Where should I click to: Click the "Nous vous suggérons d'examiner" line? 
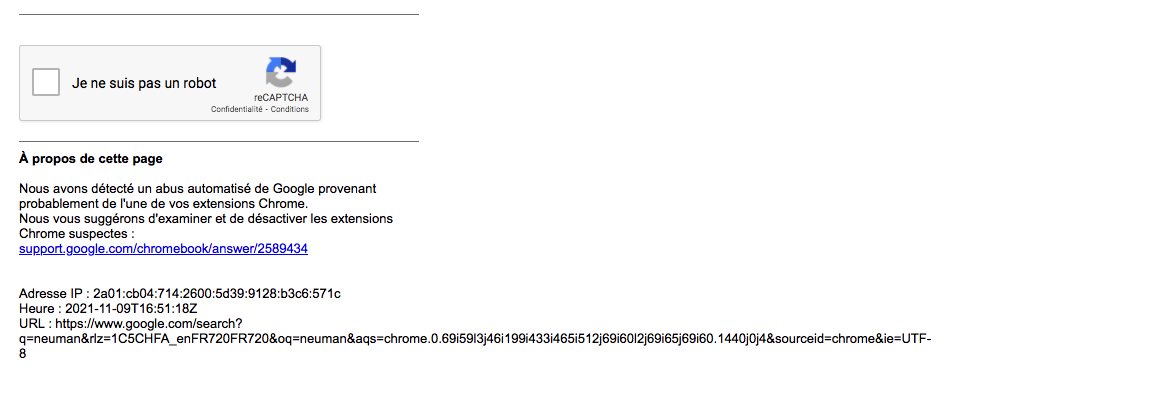[205, 218]
